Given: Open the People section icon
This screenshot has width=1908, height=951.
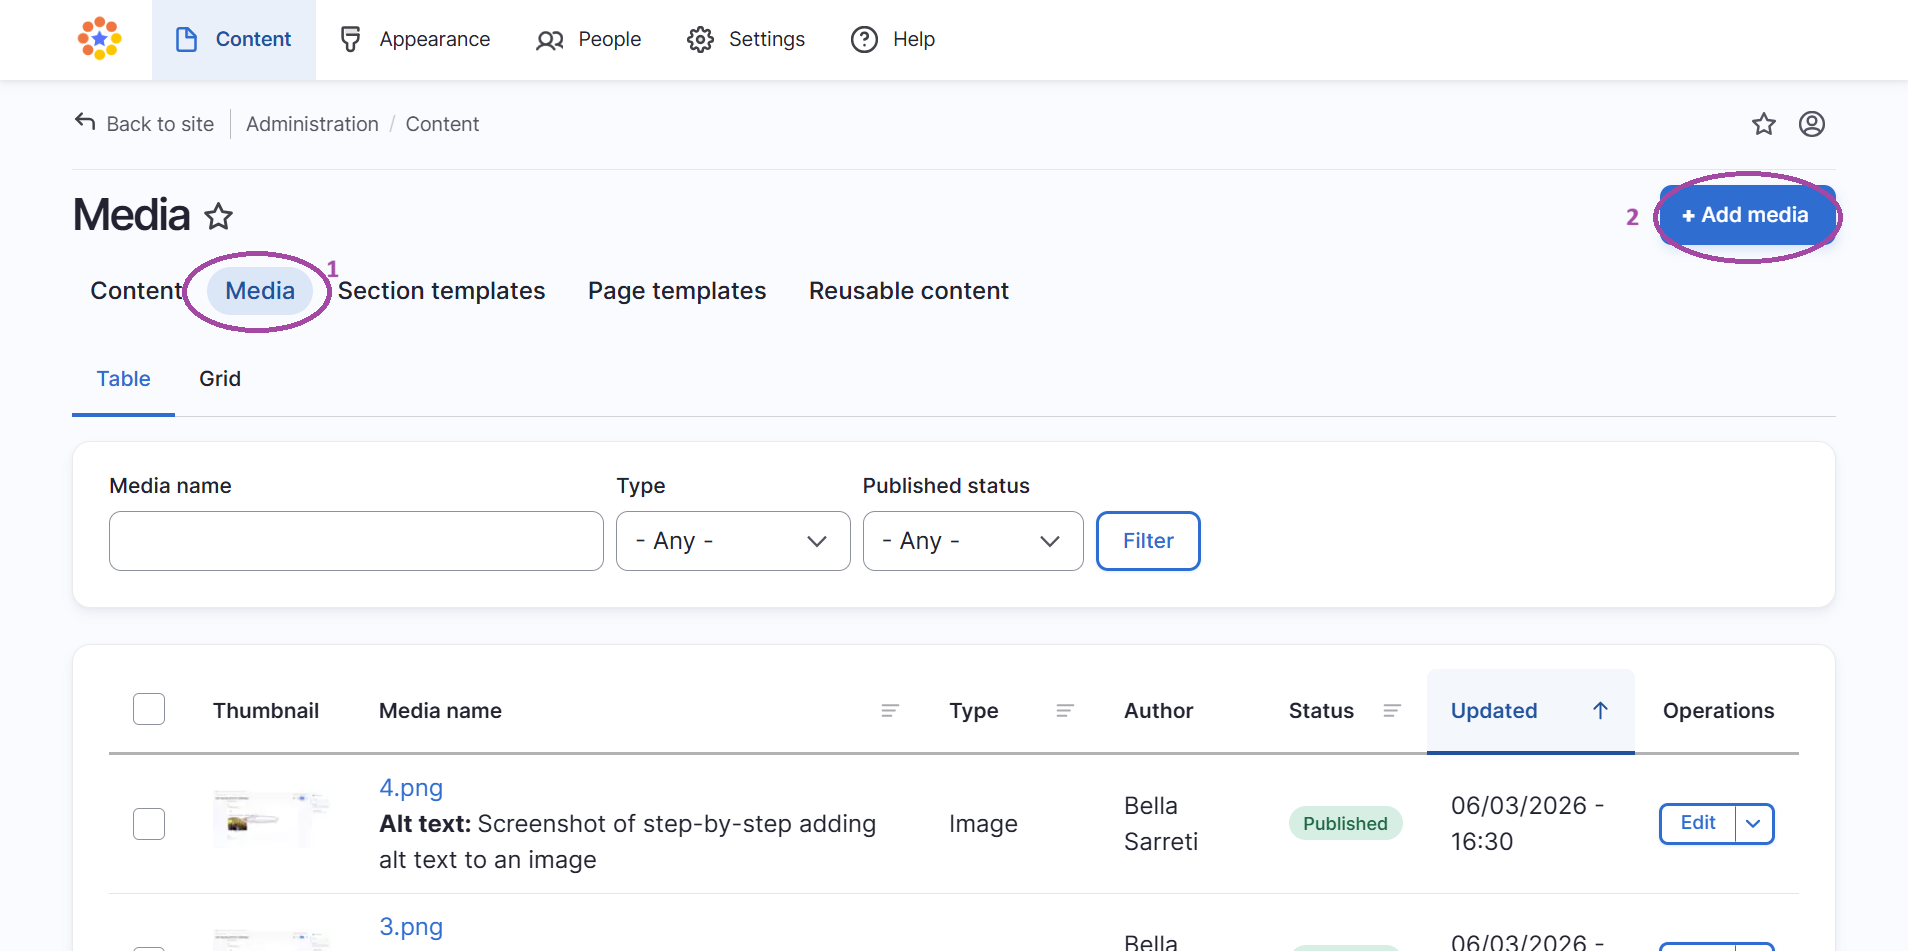Looking at the screenshot, I should click(550, 40).
